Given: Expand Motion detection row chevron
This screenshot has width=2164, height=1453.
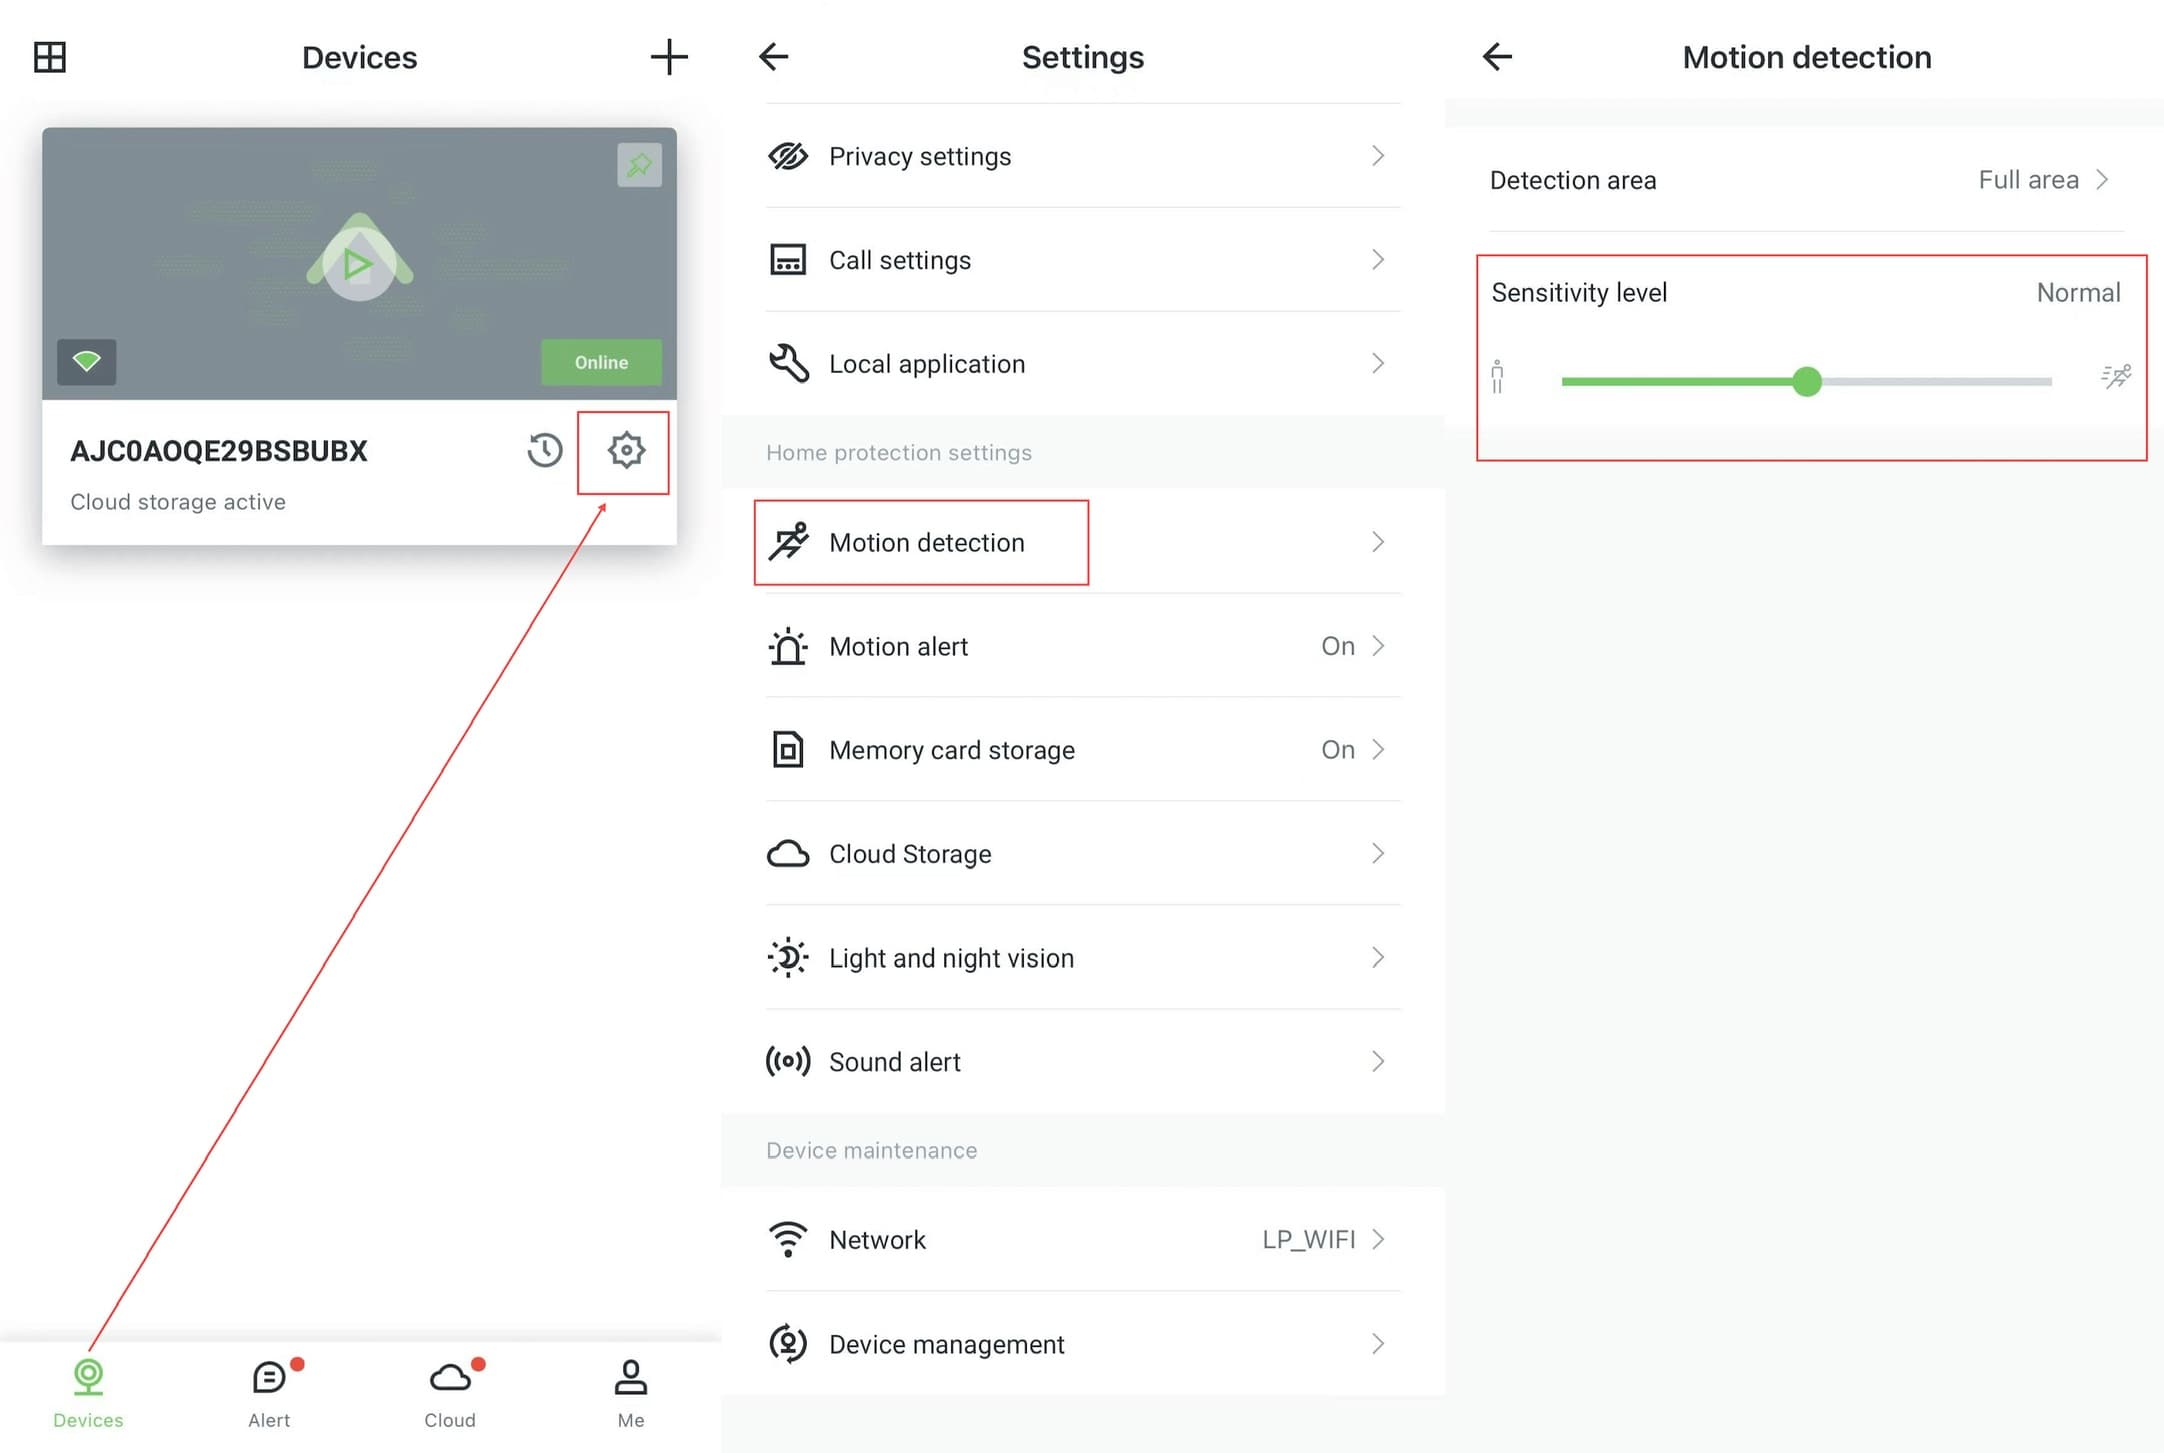Looking at the screenshot, I should coord(1378,542).
